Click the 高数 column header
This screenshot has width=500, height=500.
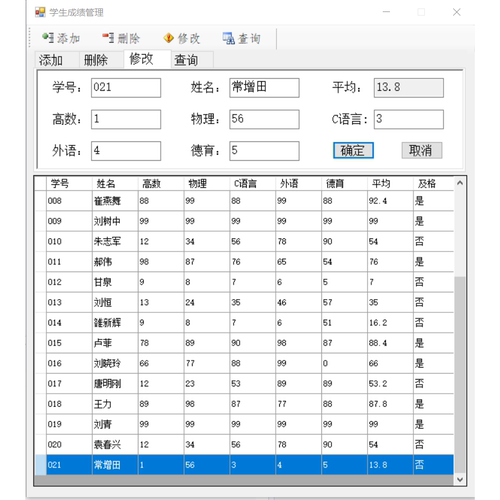(161, 183)
